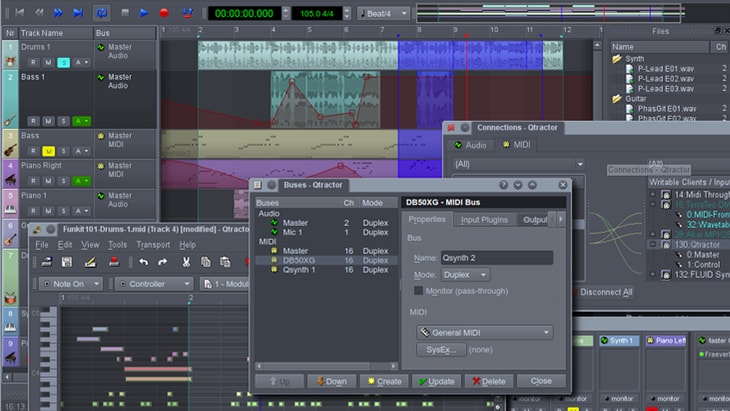Start playback with the play icon
Viewport: 730px width, 411px height.
144,13
